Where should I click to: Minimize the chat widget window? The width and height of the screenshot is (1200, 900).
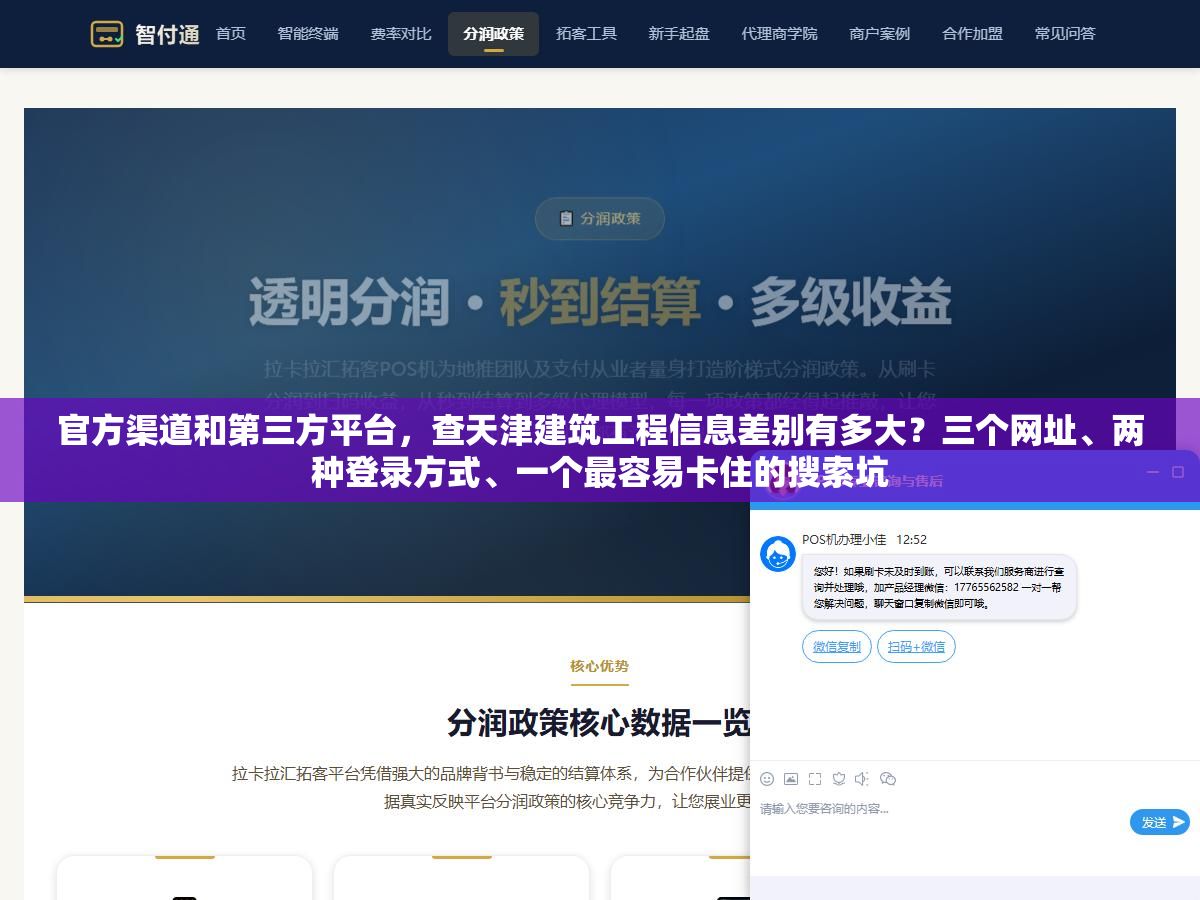pyautogui.click(x=1152, y=472)
